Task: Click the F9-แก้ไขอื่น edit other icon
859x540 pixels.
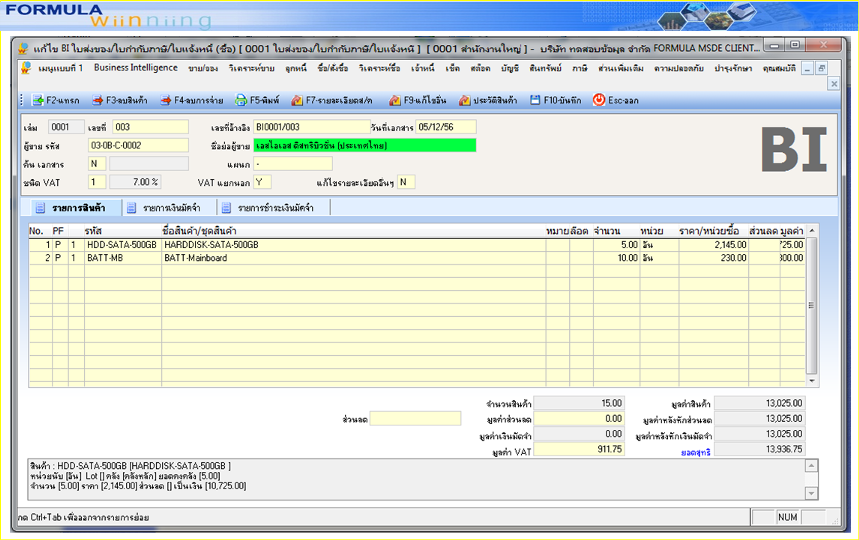Action: pyautogui.click(x=394, y=100)
